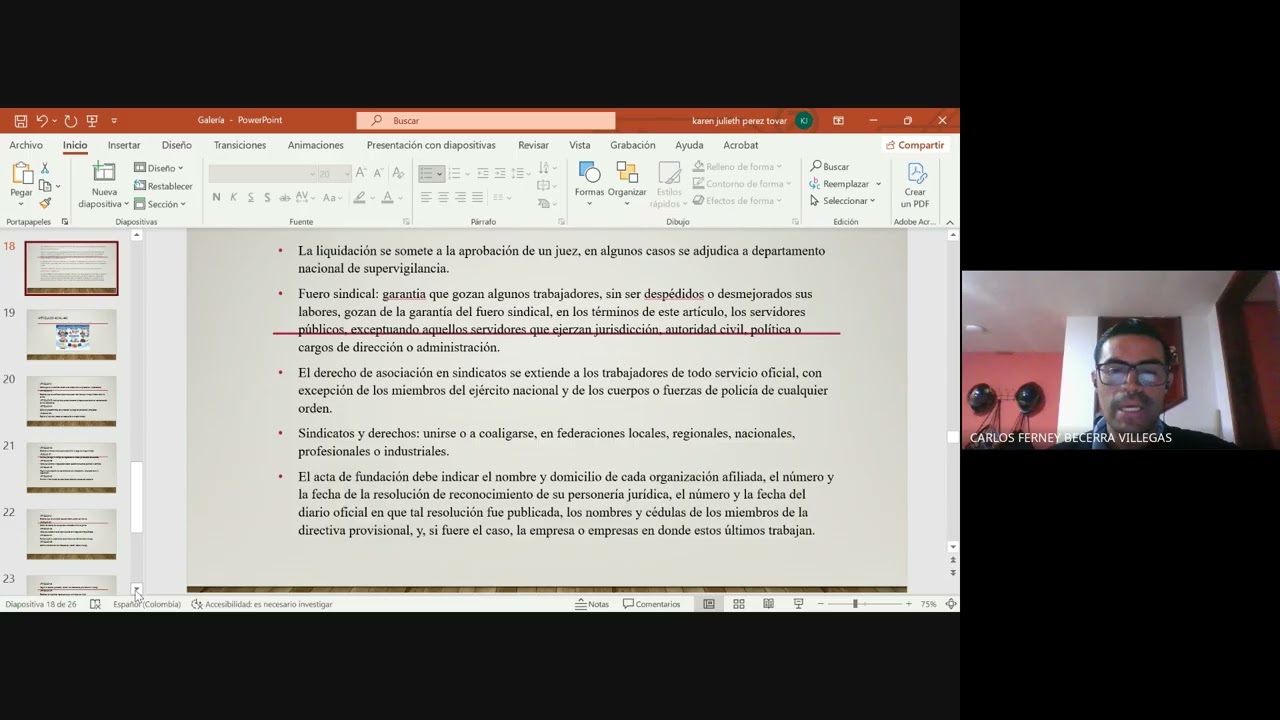Open ribbon display options
Viewport: 1280px width, 720px height.
pyautogui.click(x=838, y=121)
